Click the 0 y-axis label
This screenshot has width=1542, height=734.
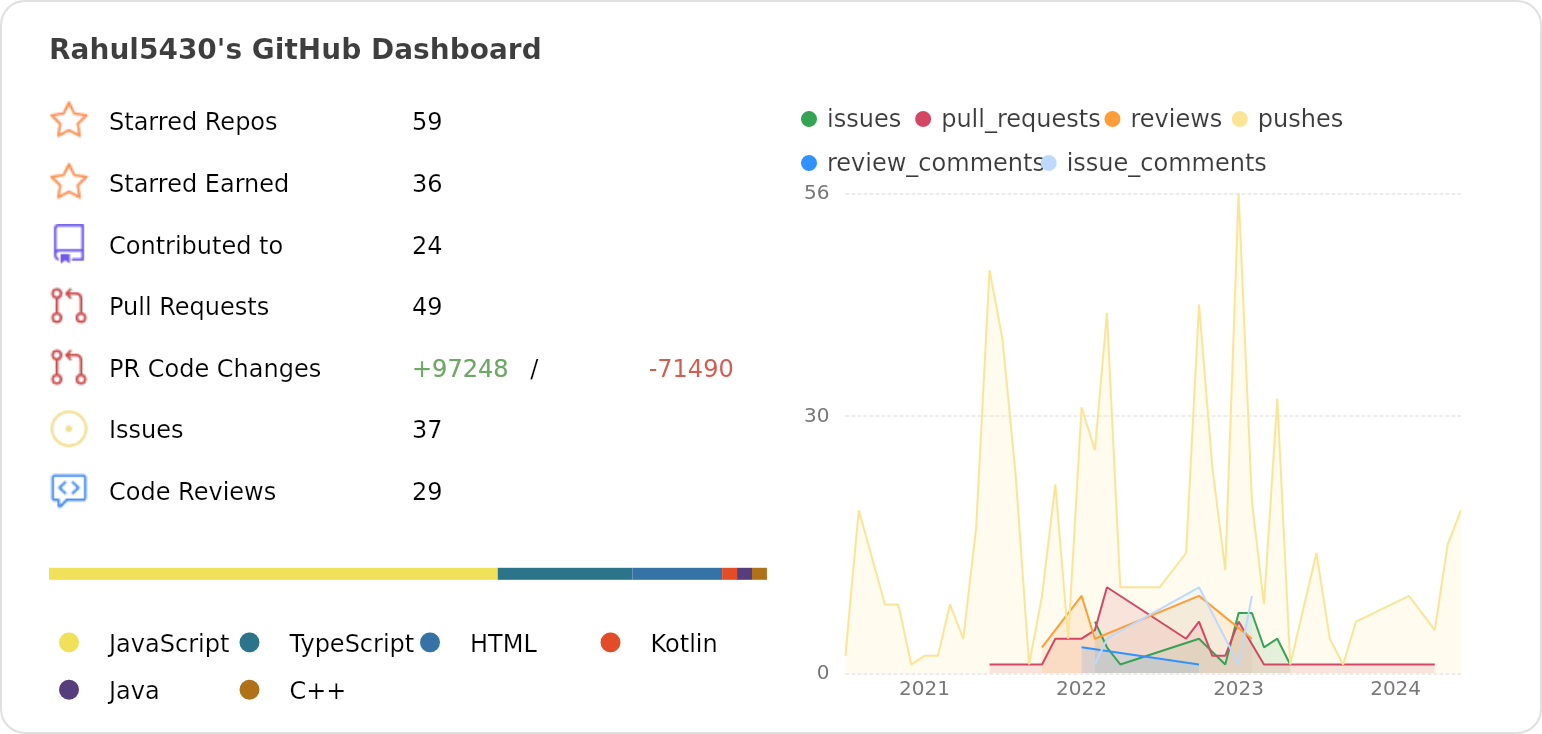823,672
